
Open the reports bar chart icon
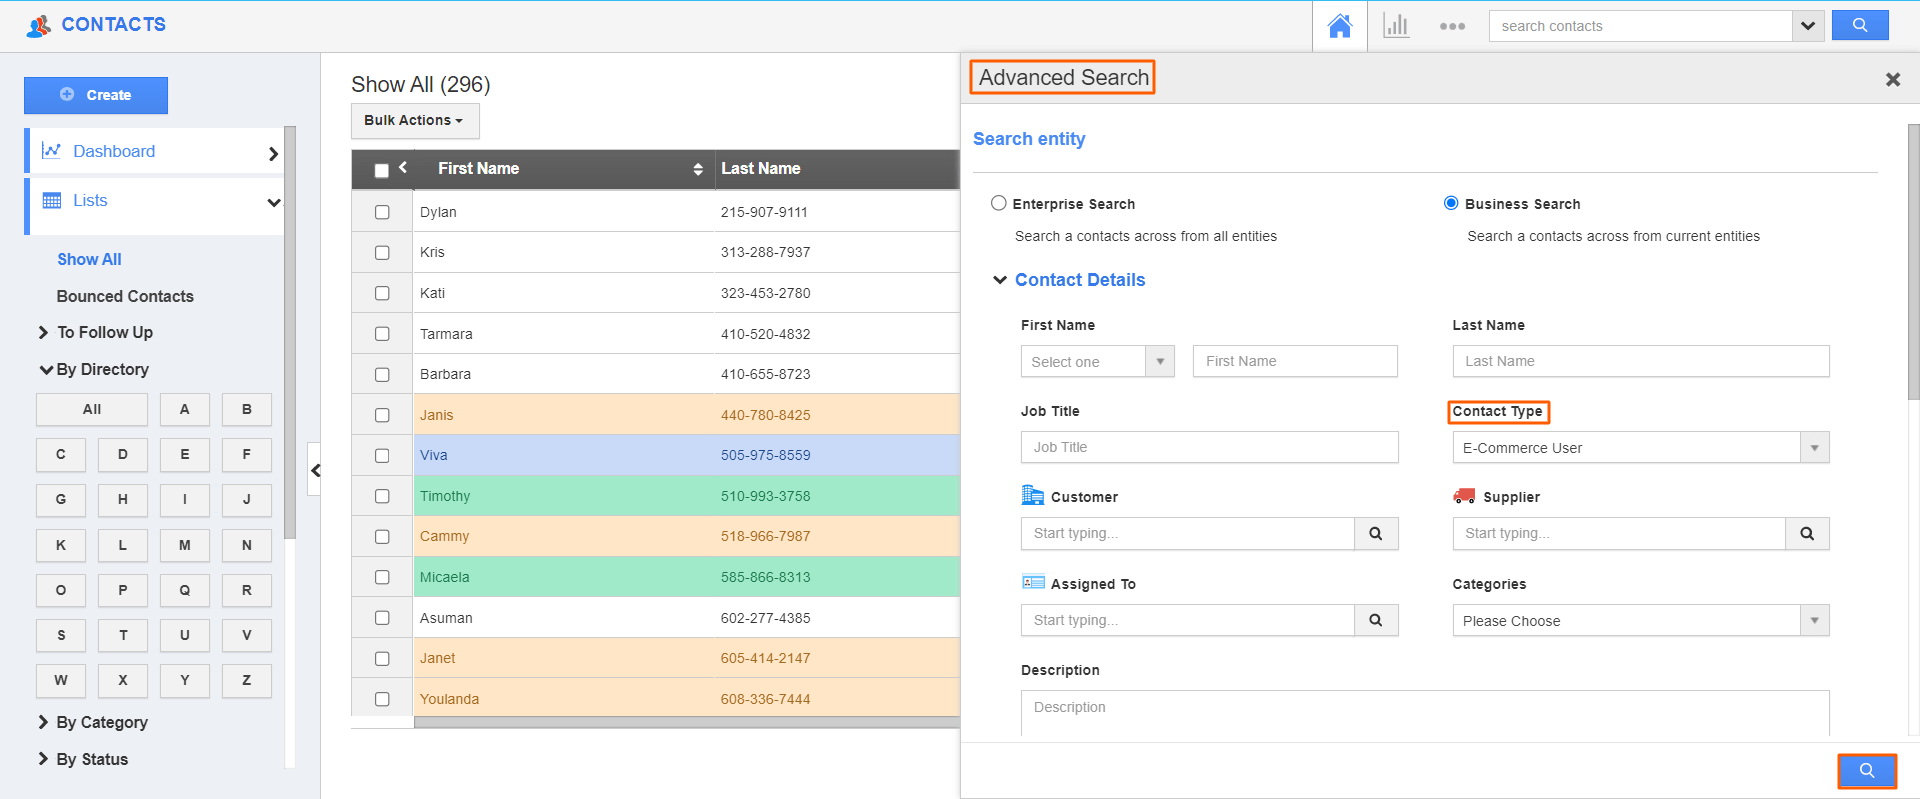pyautogui.click(x=1396, y=26)
